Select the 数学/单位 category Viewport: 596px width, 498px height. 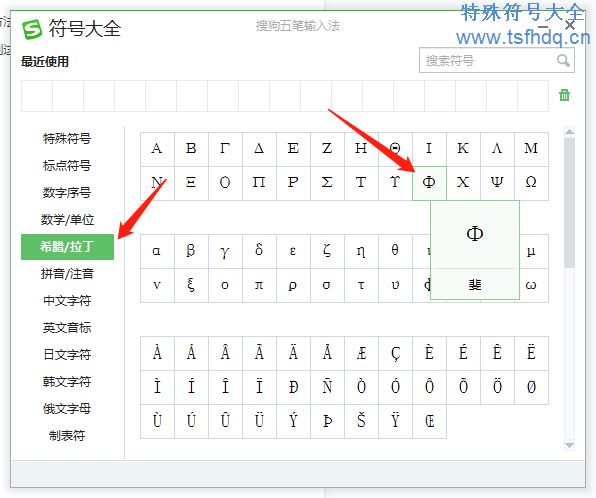coord(67,220)
